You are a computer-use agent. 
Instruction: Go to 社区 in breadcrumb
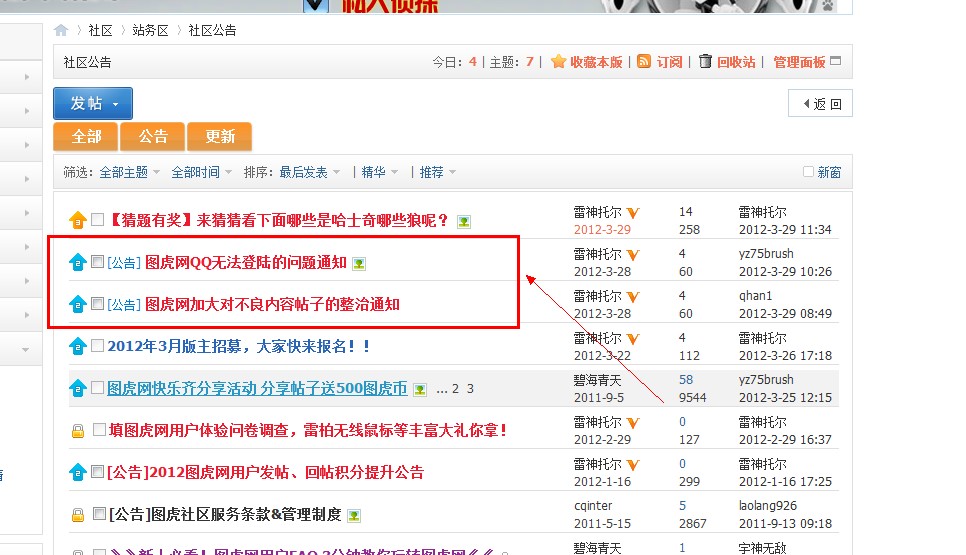[x=100, y=30]
